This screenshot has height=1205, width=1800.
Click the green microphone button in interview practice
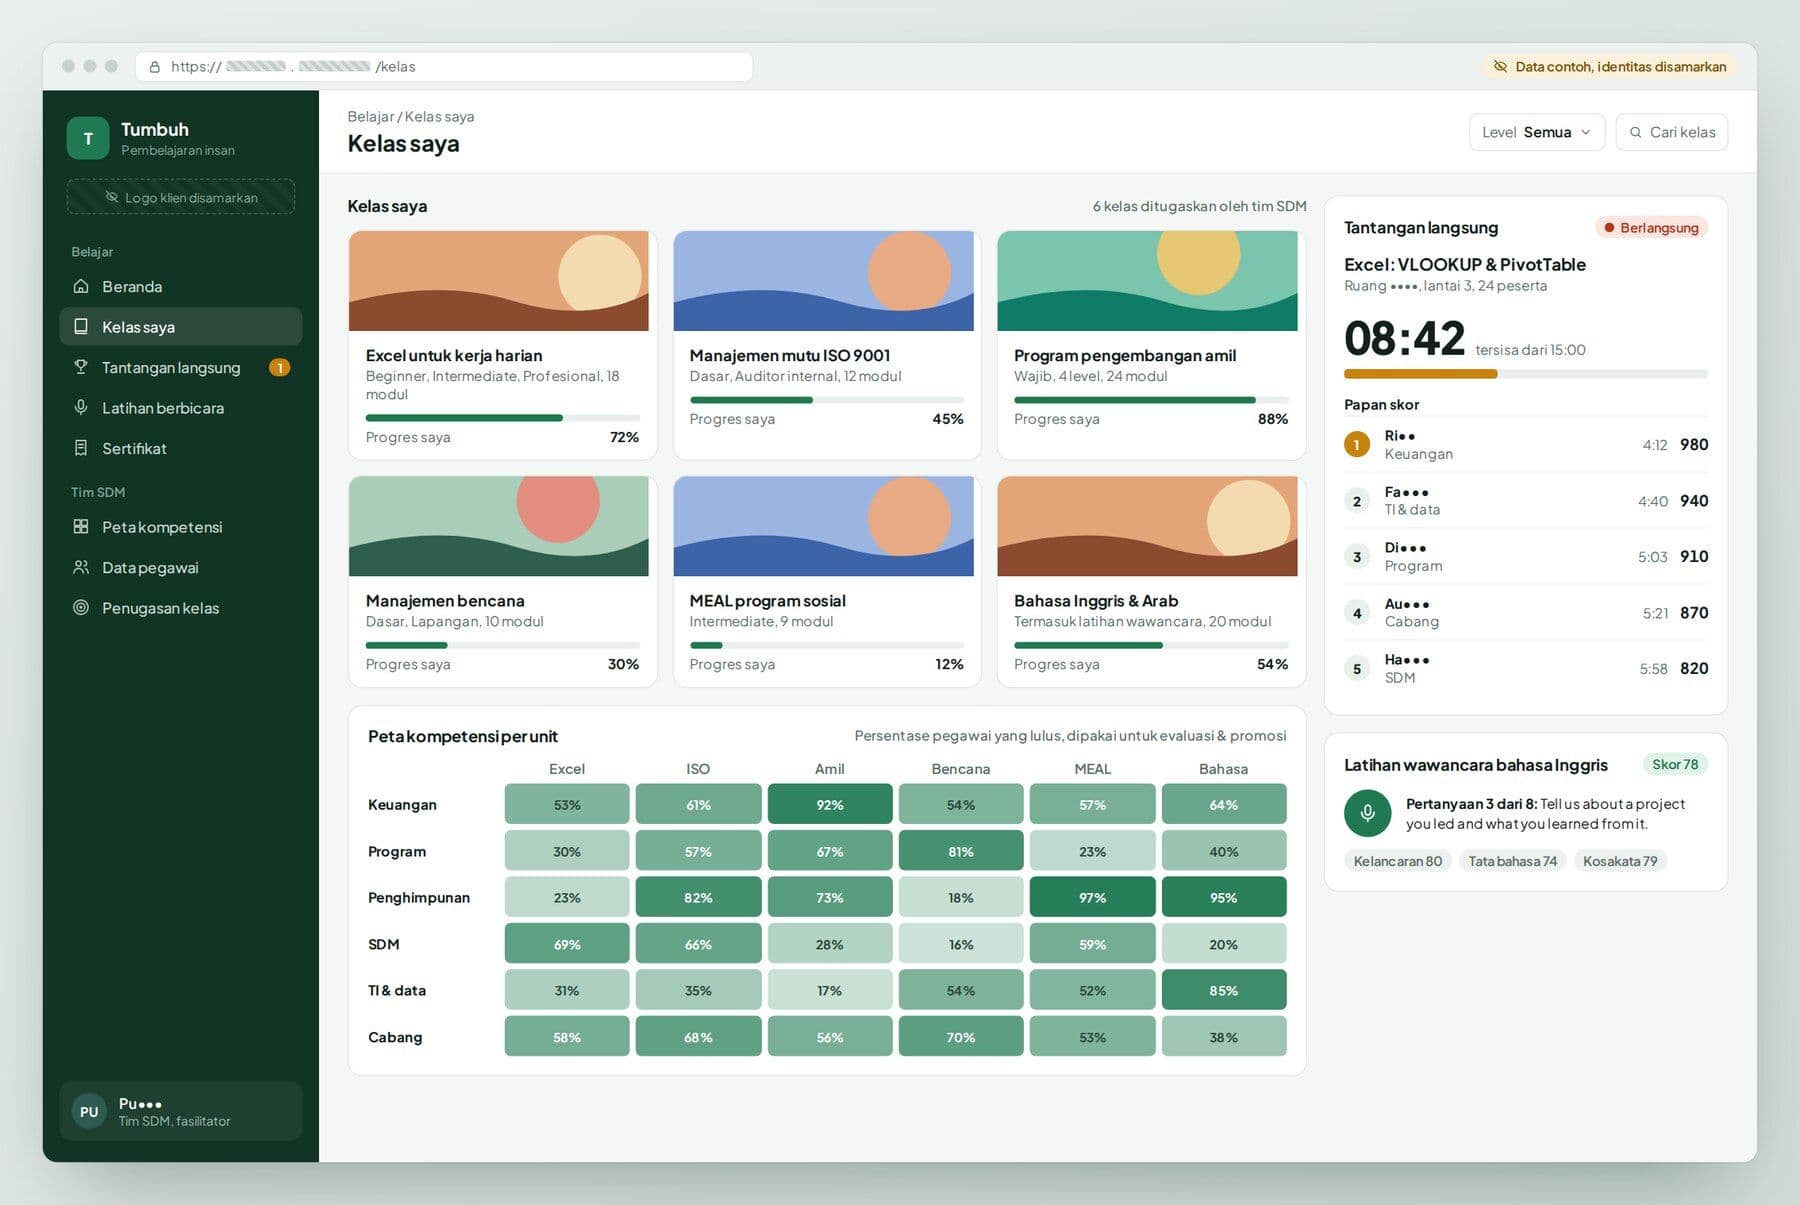click(1368, 814)
